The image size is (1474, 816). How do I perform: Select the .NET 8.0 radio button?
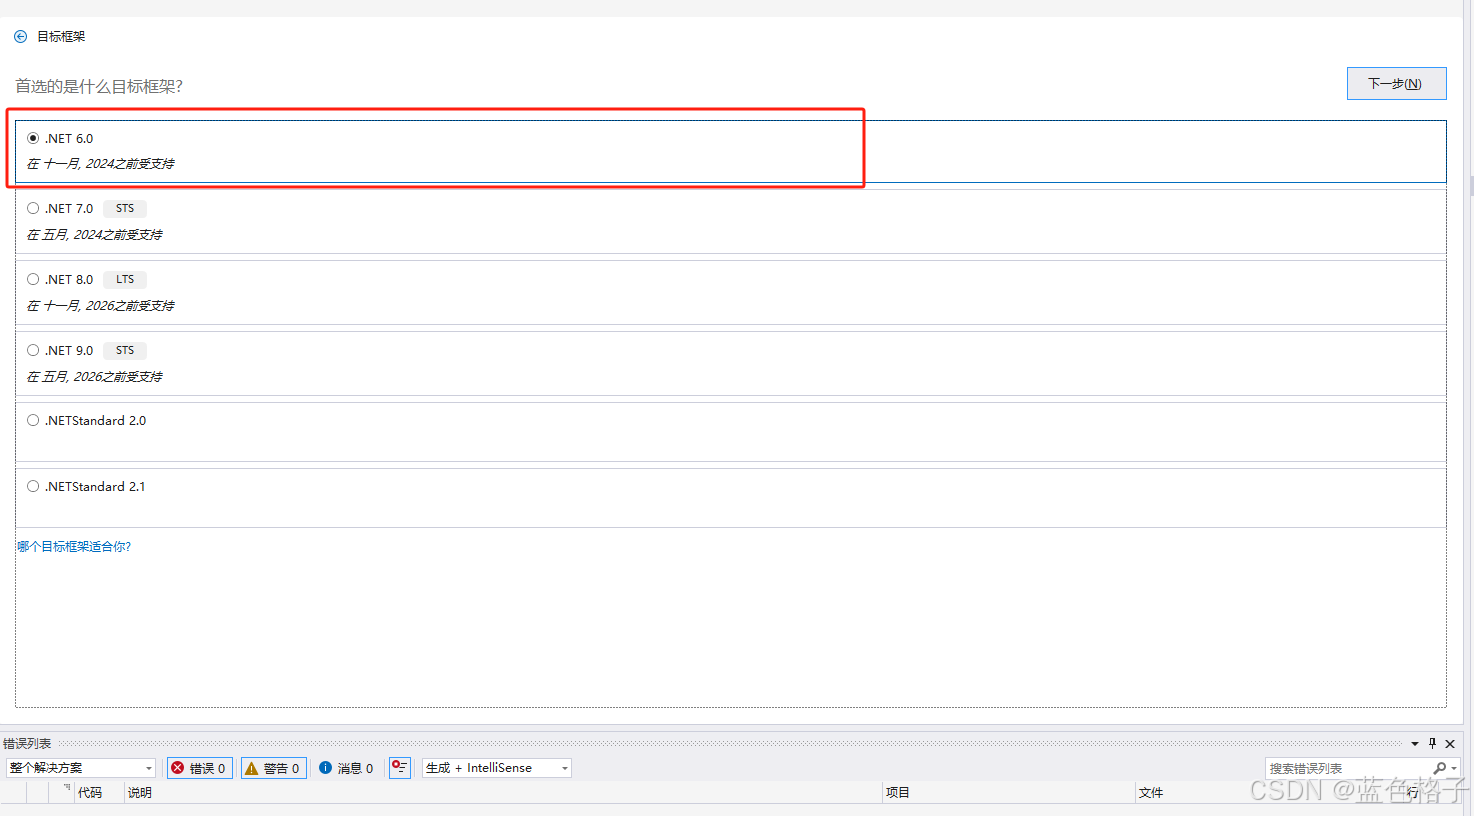coord(33,279)
